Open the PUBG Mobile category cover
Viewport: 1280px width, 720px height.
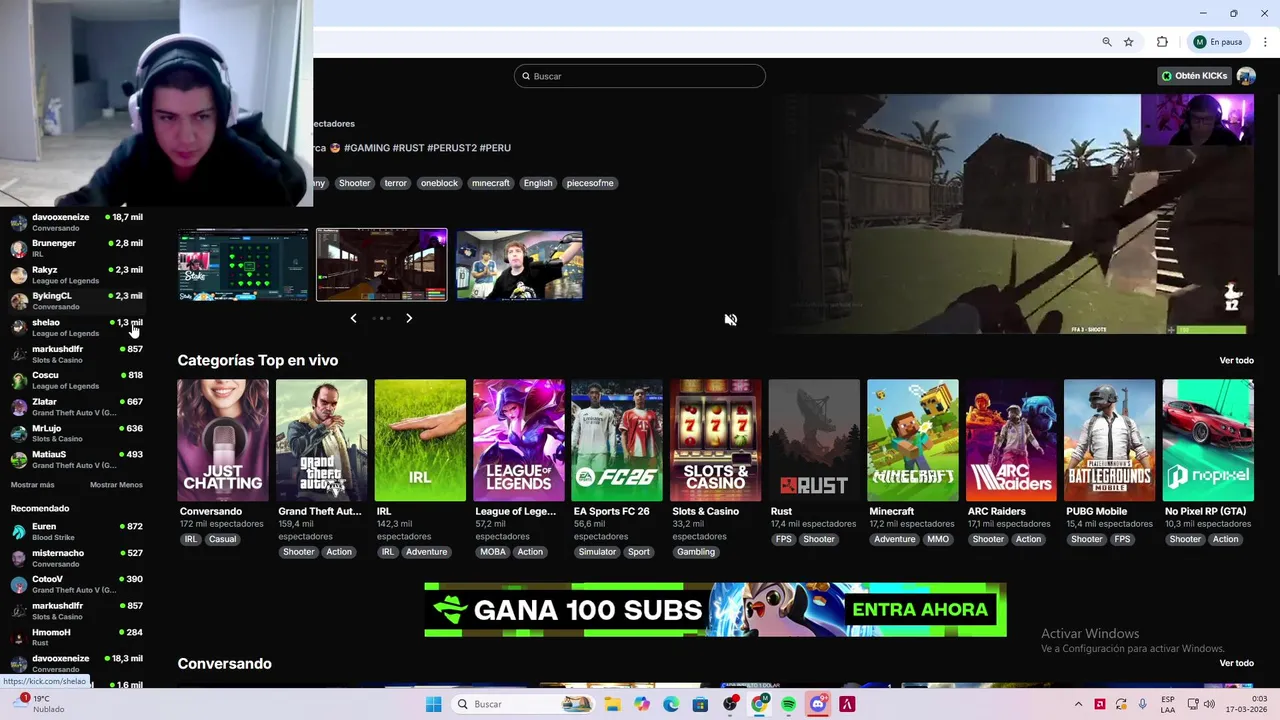tap(1109, 440)
